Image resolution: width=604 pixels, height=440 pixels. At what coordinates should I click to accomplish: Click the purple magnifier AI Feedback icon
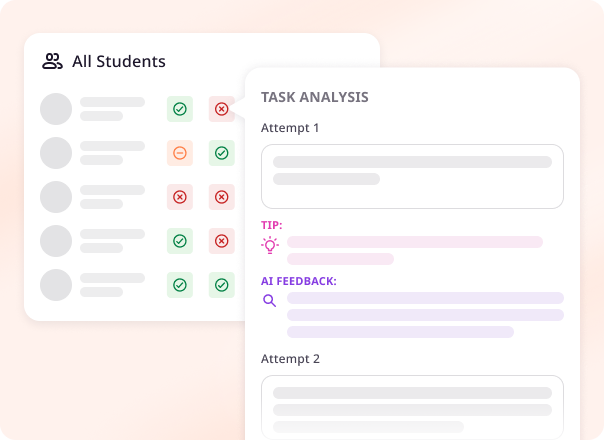(x=270, y=301)
